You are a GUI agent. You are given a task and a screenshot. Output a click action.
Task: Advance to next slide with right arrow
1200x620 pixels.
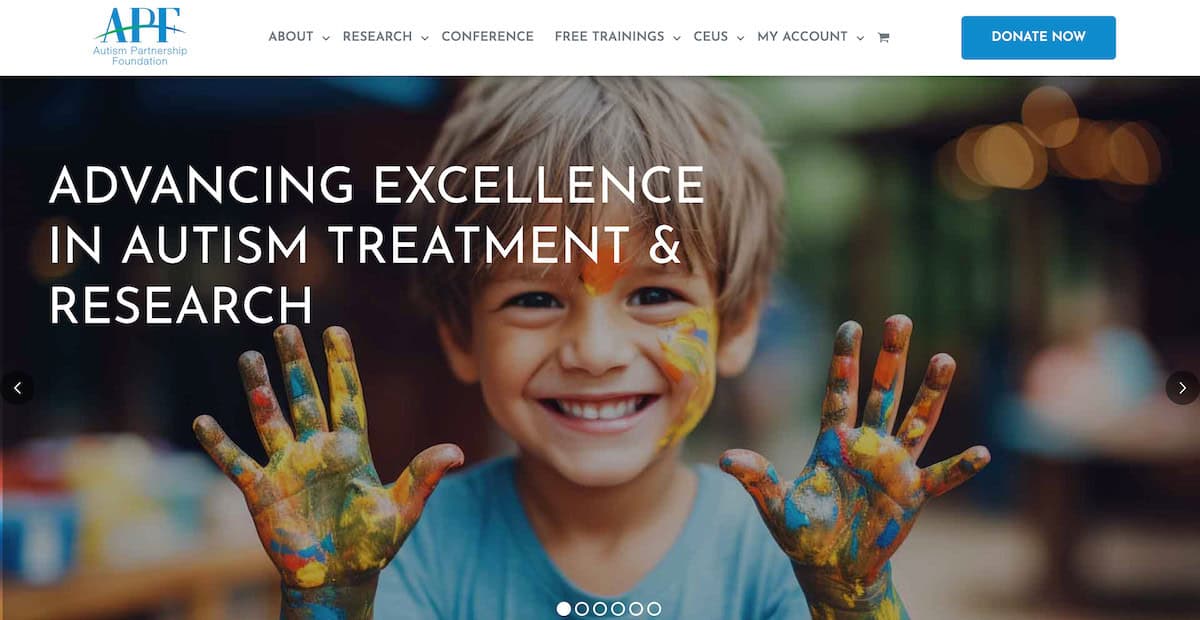click(1182, 388)
